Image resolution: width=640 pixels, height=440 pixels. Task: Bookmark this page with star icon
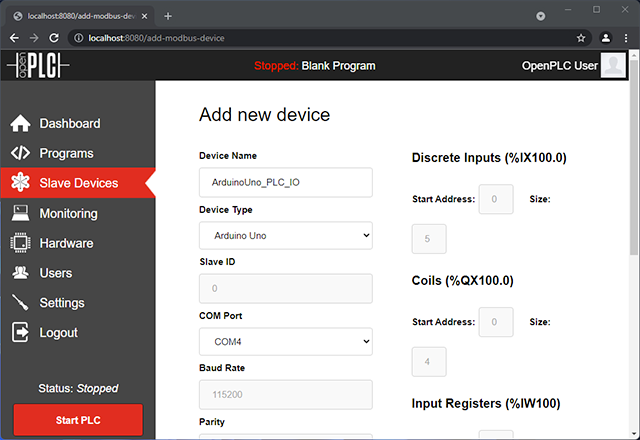[x=581, y=38]
